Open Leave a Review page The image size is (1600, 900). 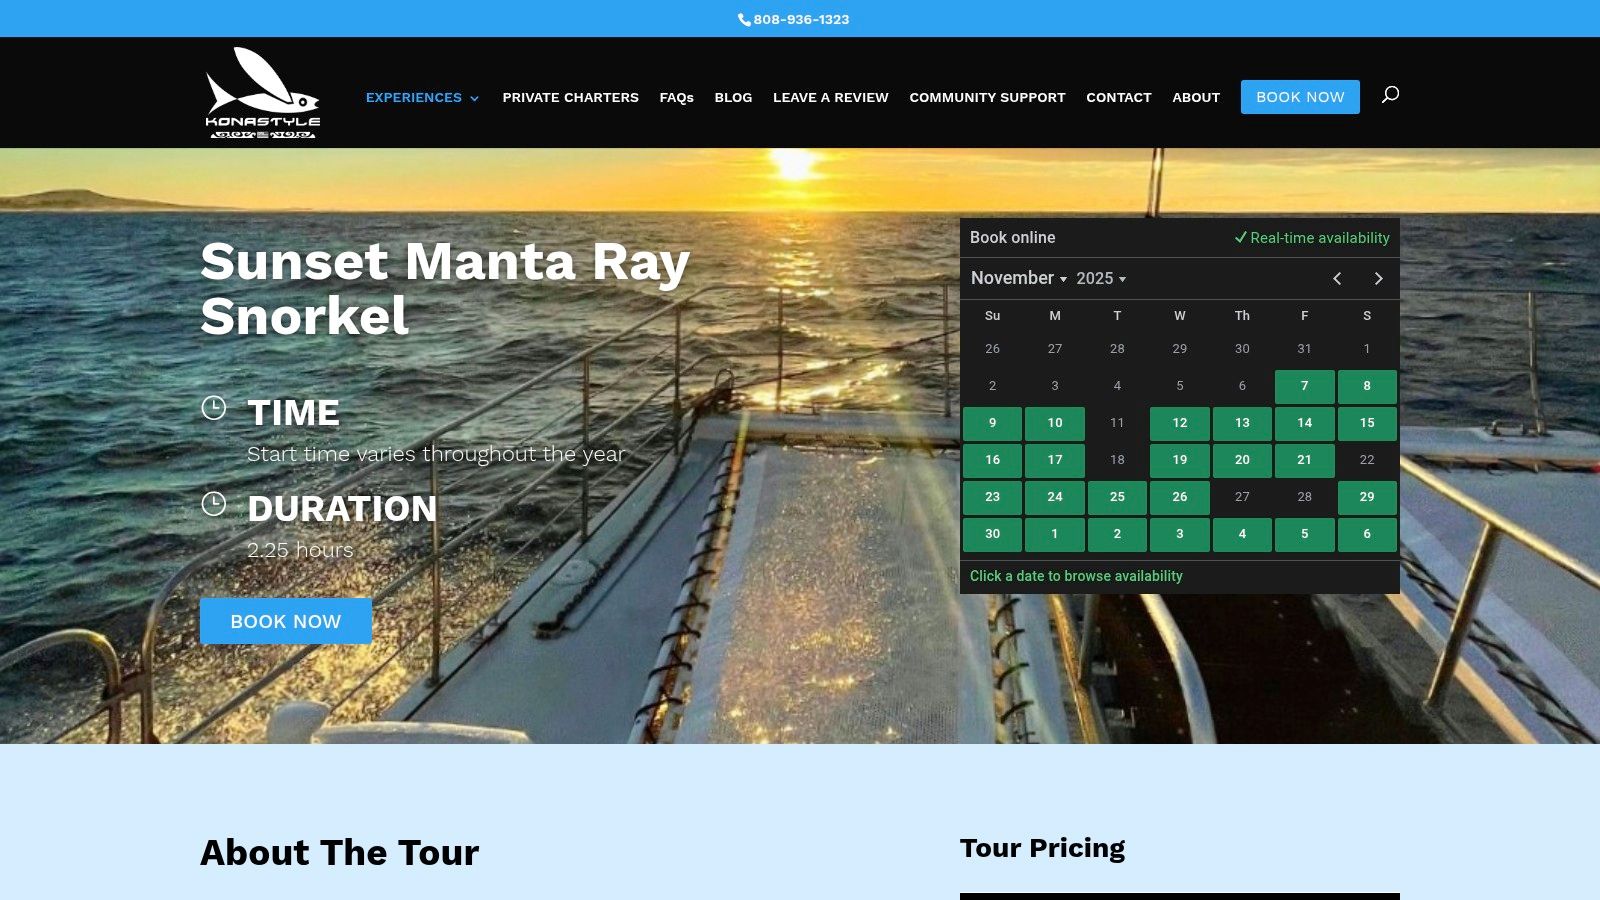tap(830, 98)
